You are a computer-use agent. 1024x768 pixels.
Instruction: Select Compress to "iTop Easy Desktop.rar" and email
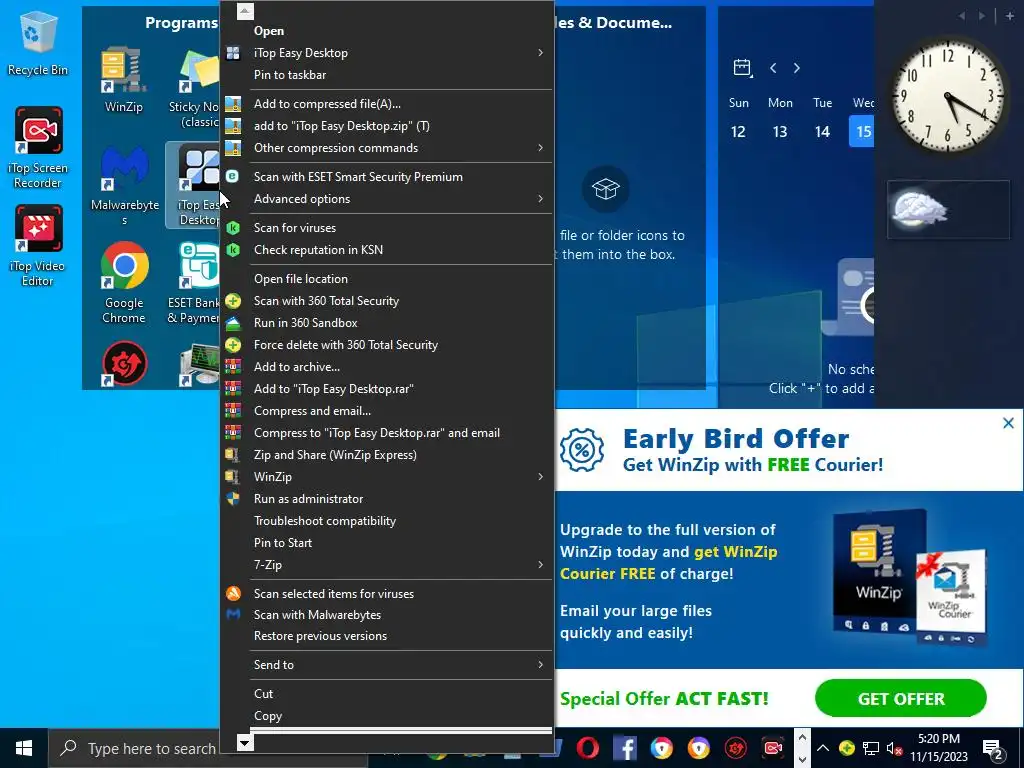click(387, 433)
